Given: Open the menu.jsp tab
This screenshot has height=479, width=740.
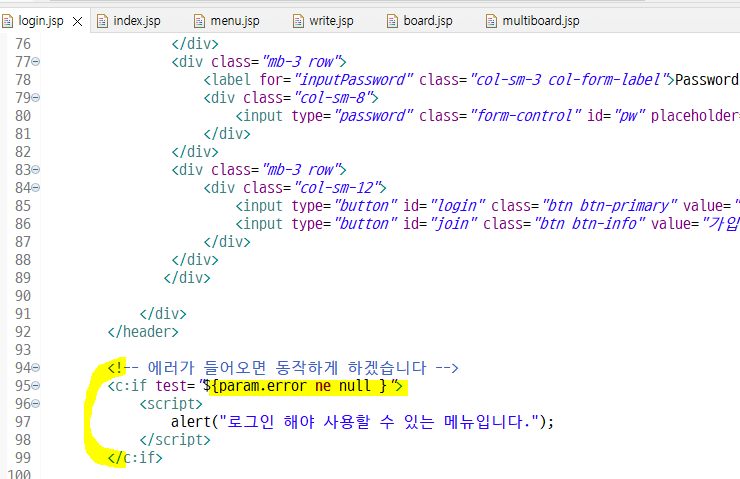Looking at the screenshot, I should click(235, 21).
